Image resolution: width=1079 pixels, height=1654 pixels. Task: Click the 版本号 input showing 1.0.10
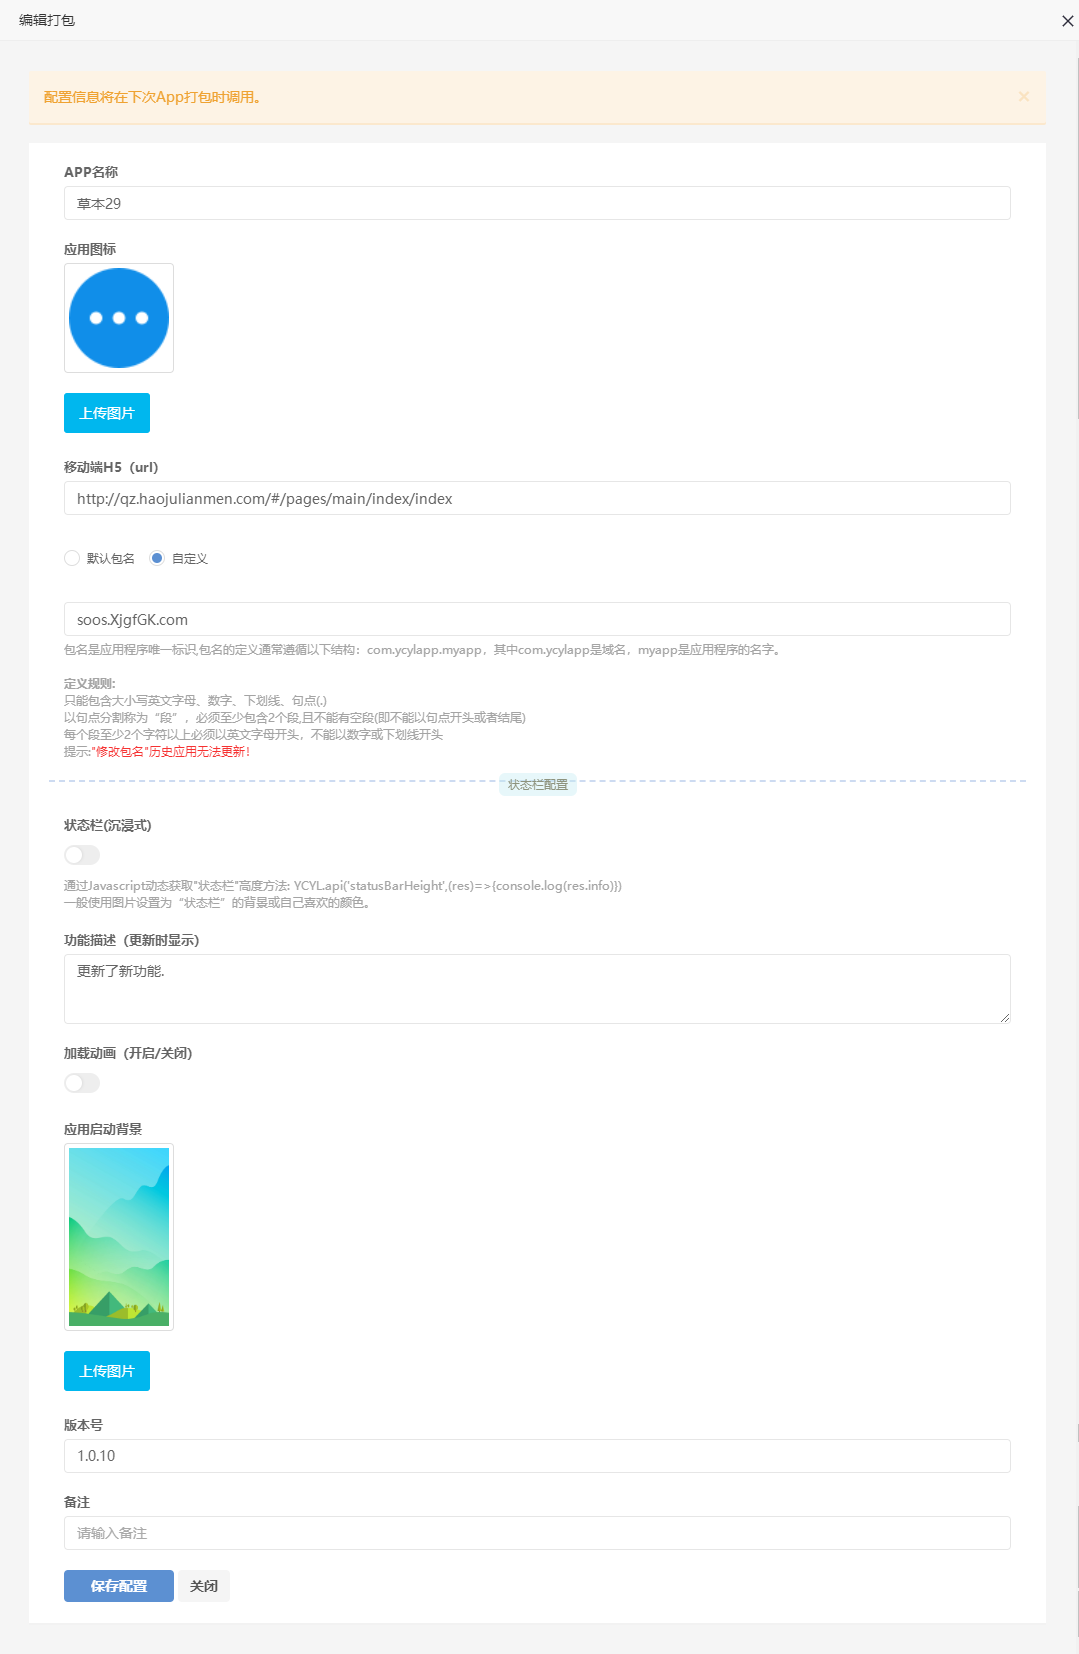(537, 1456)
